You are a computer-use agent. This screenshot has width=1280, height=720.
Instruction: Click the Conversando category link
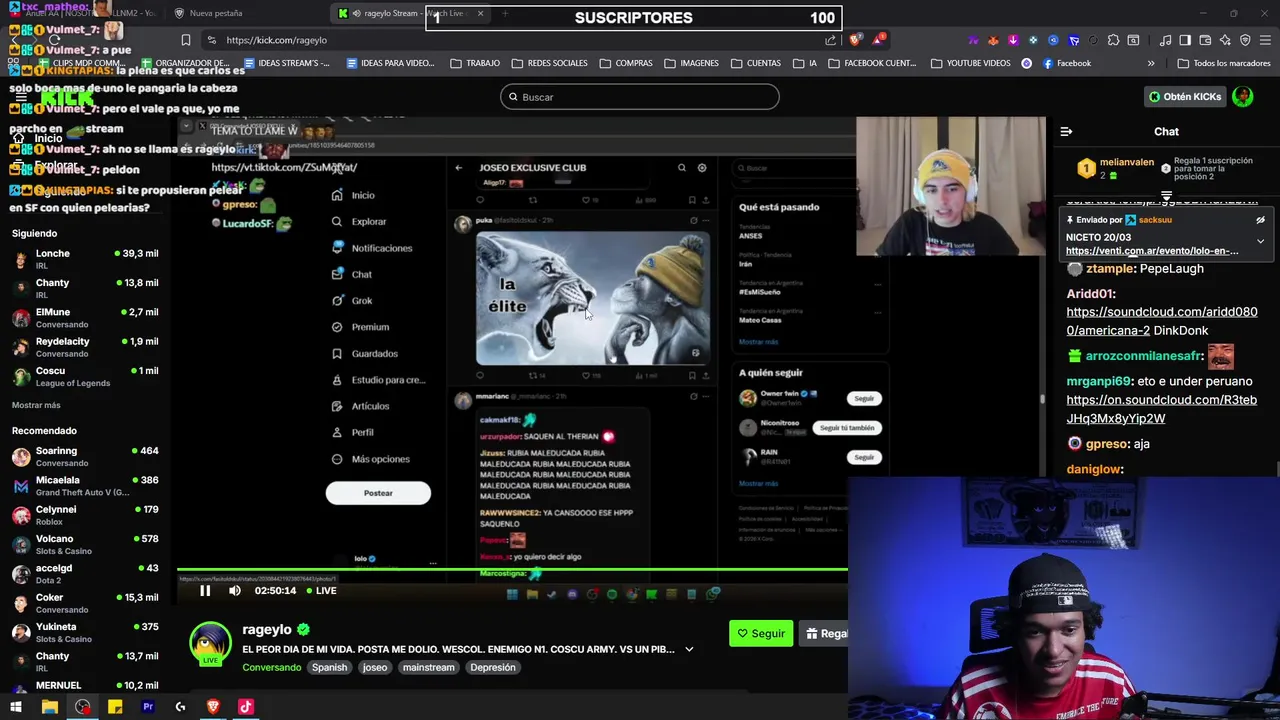(271, 667)
